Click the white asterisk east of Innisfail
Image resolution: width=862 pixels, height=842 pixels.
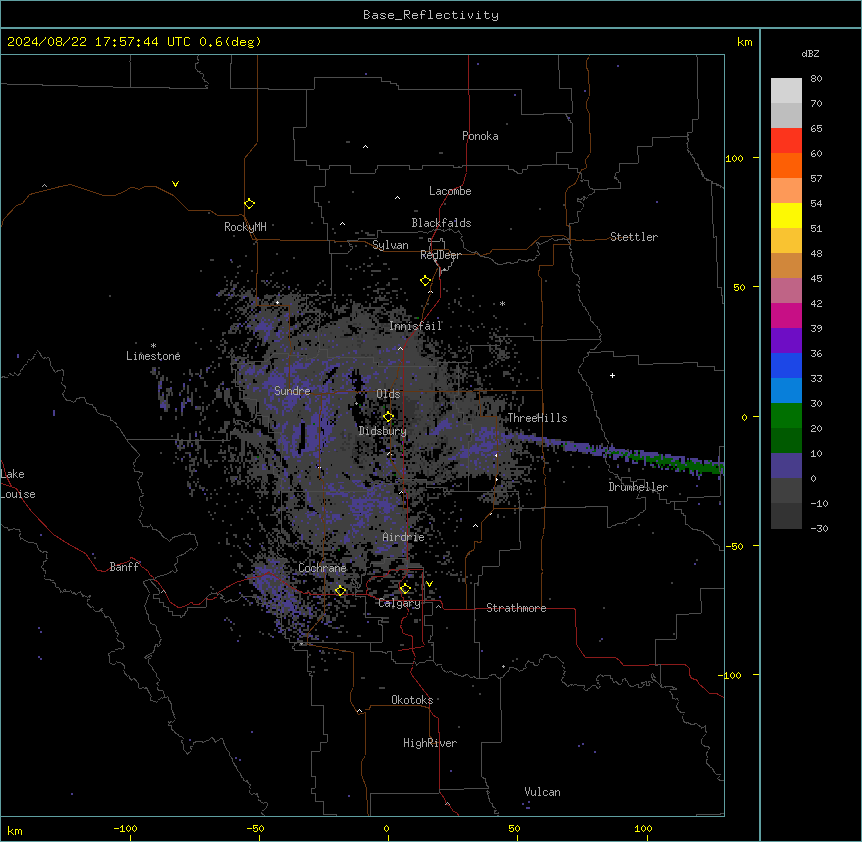[x=502, y=303]
